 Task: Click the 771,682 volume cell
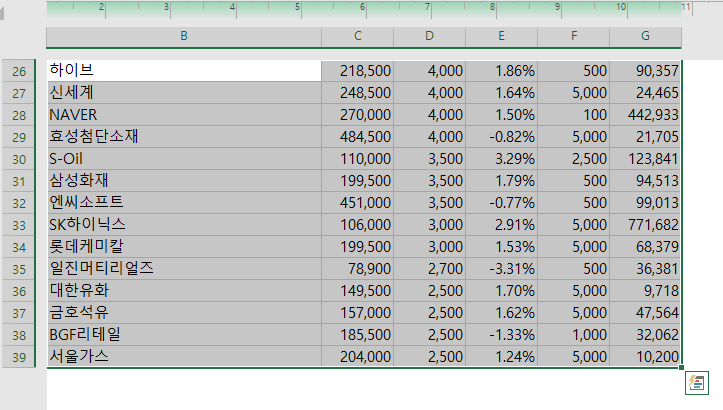[645, 225]
